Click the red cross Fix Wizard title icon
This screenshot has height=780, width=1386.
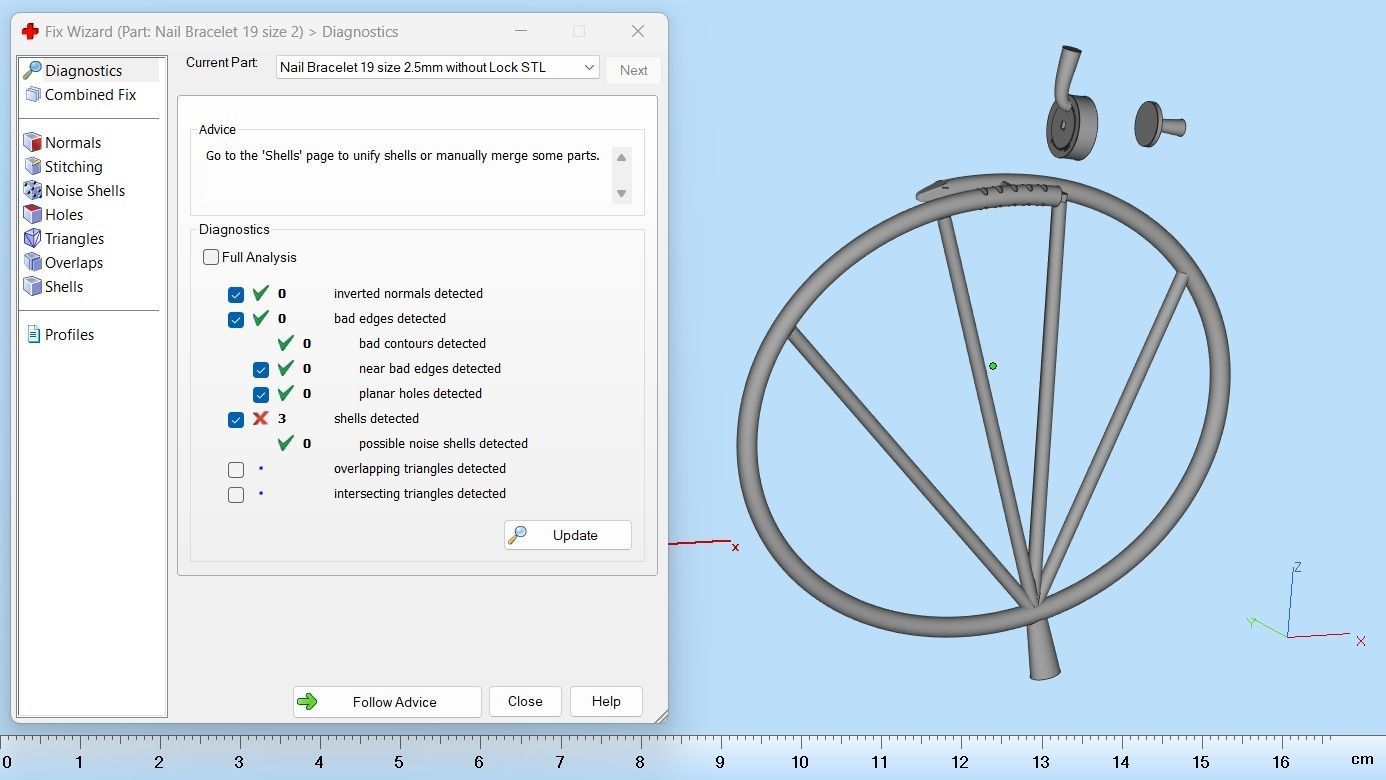(x=30, y=31)
